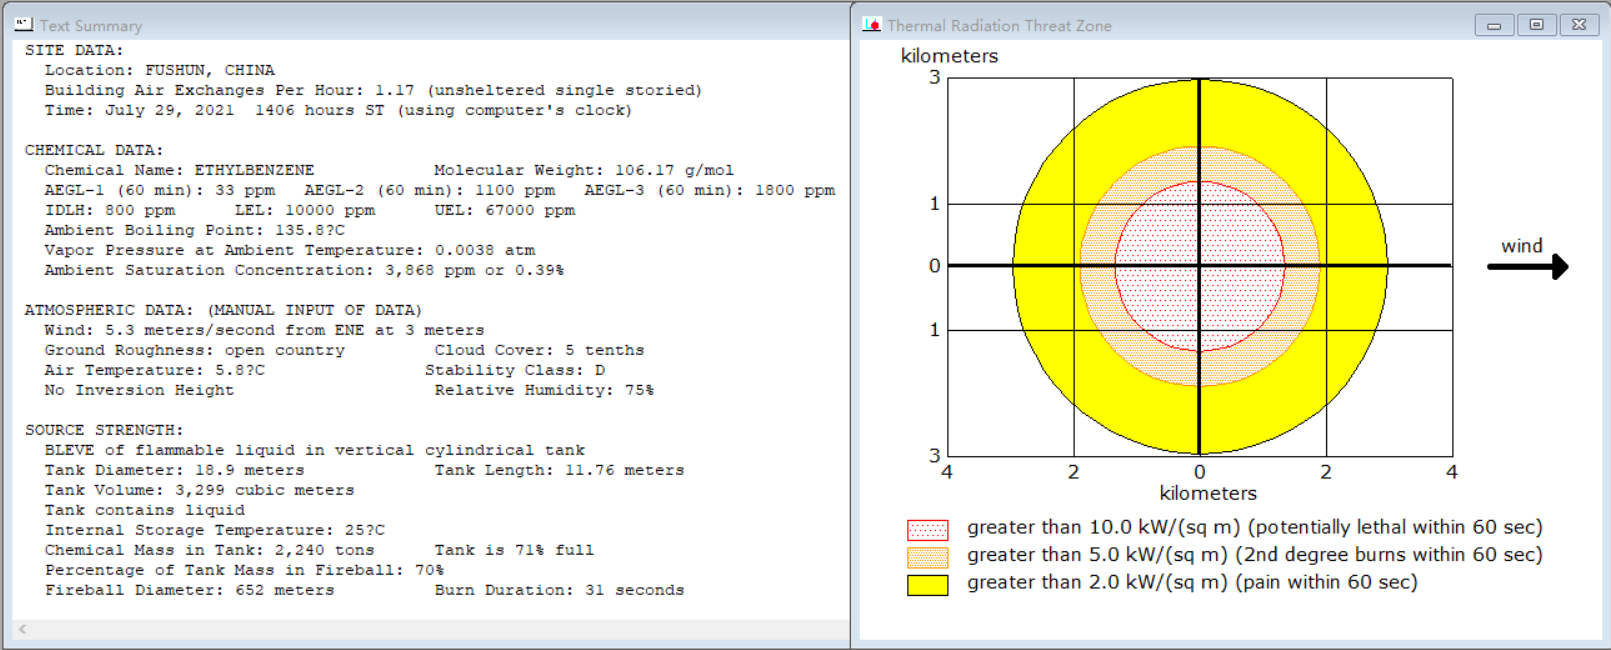The image size is (1611, 650).
Task: Click 'Tank Diameter: 18.9 meters' text
Action: point(174,470)
